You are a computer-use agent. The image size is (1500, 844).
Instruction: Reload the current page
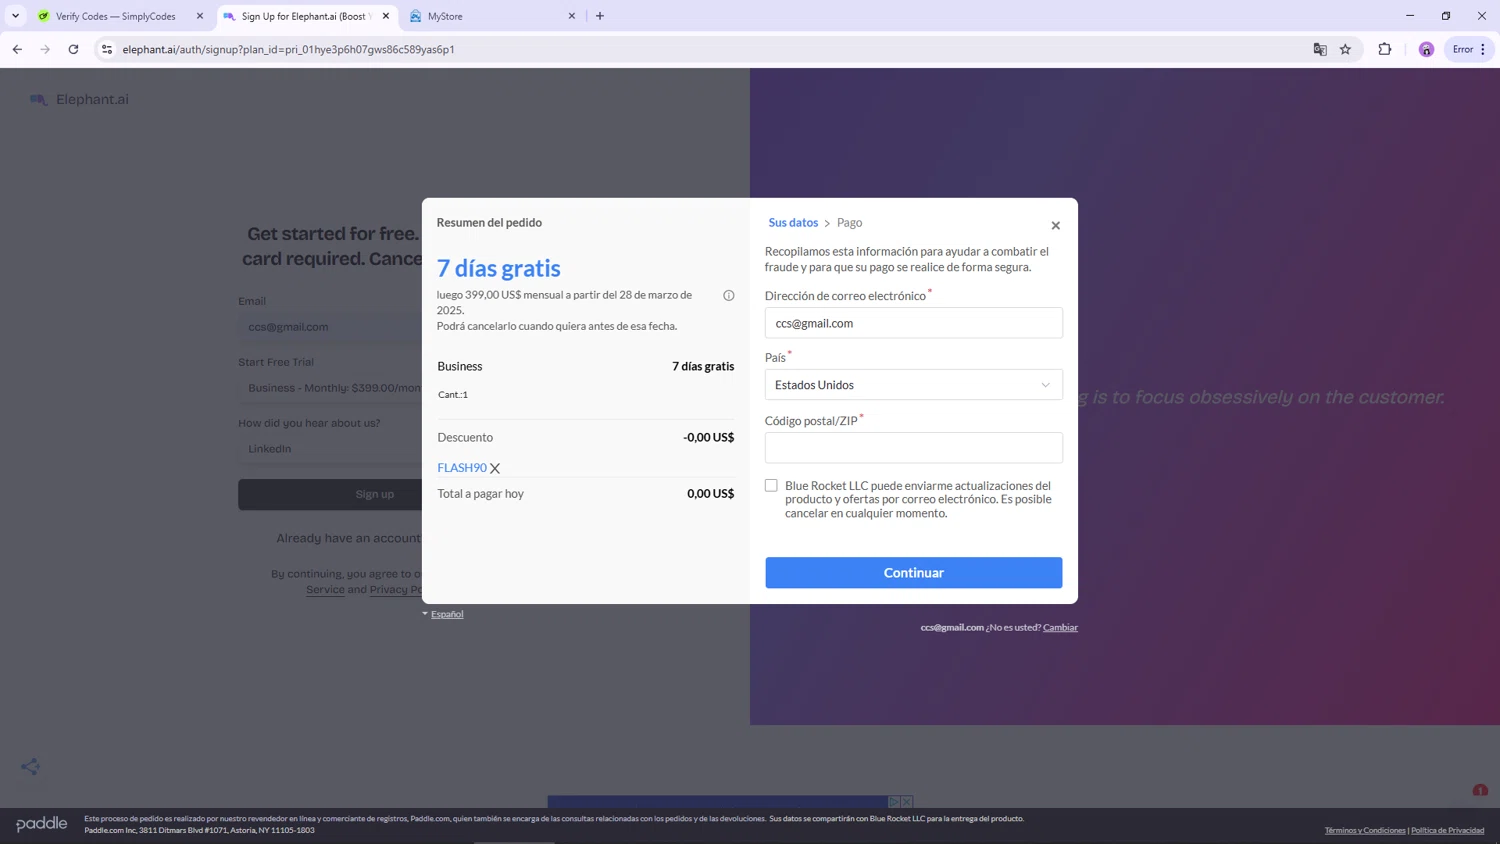pyautogui.click(x=73, y=49)
